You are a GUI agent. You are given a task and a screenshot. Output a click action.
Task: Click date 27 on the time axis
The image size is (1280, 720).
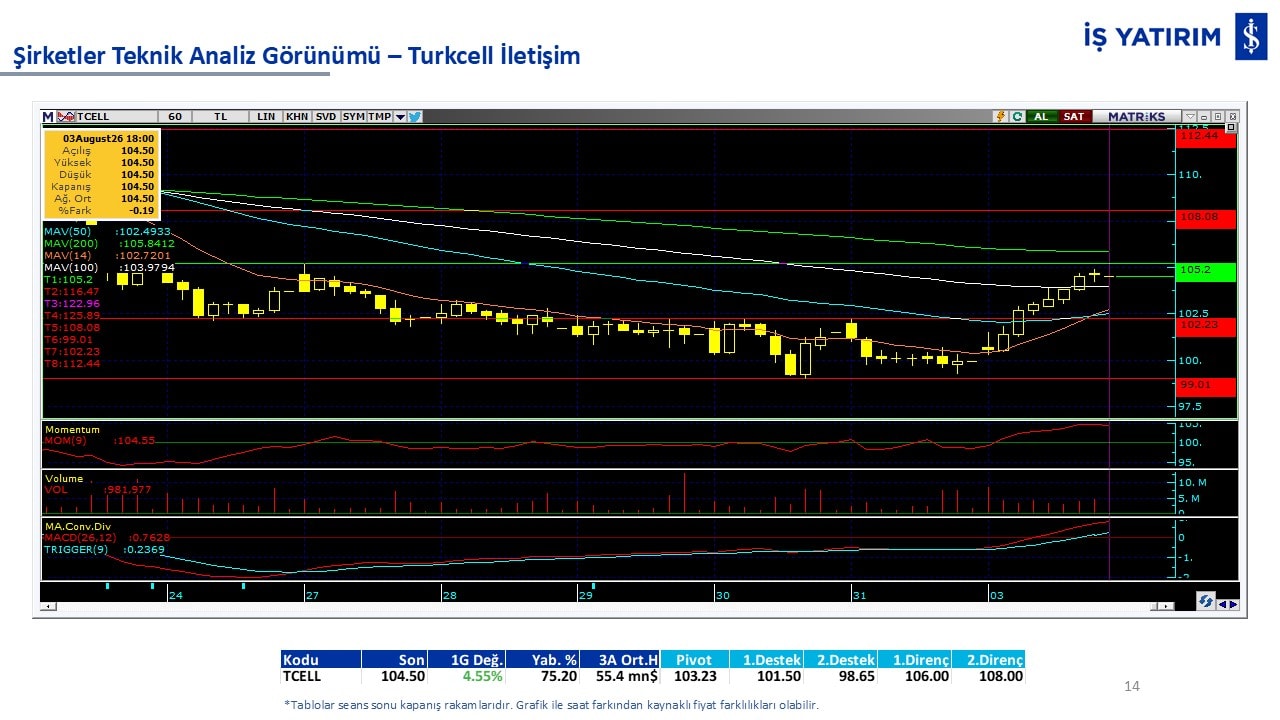pyautogui.click(x=312, y=595)
